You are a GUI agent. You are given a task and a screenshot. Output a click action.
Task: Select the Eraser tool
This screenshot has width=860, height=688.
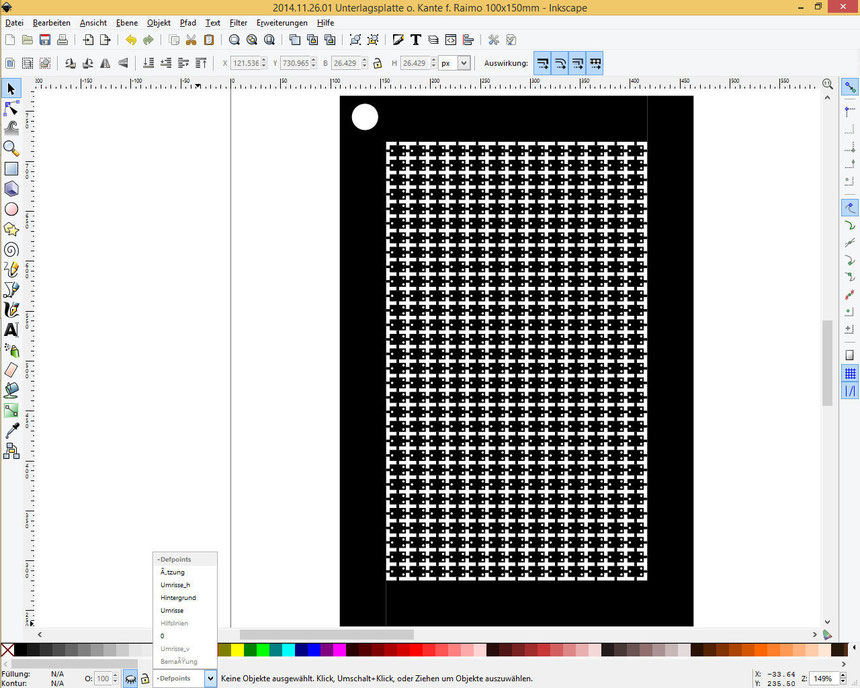coord(11,370)
